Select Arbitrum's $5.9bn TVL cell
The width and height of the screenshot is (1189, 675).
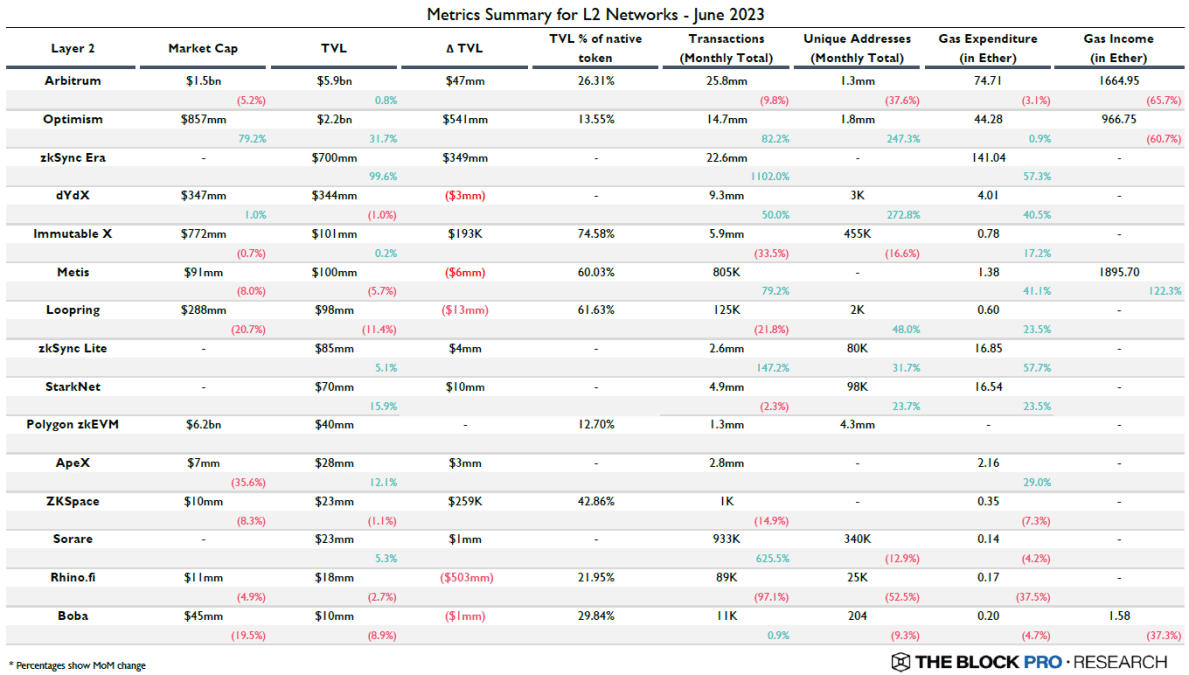(334, 81)
